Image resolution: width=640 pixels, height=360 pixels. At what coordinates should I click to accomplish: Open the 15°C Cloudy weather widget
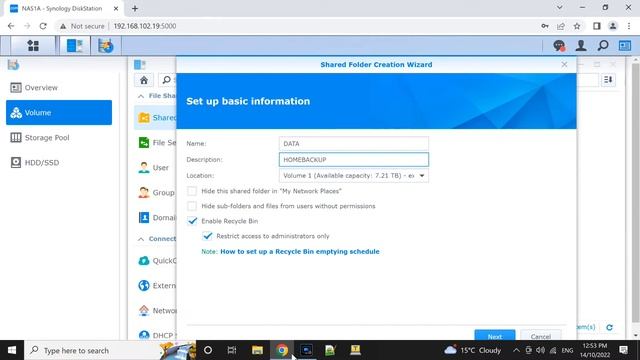(x=473, y=350)
